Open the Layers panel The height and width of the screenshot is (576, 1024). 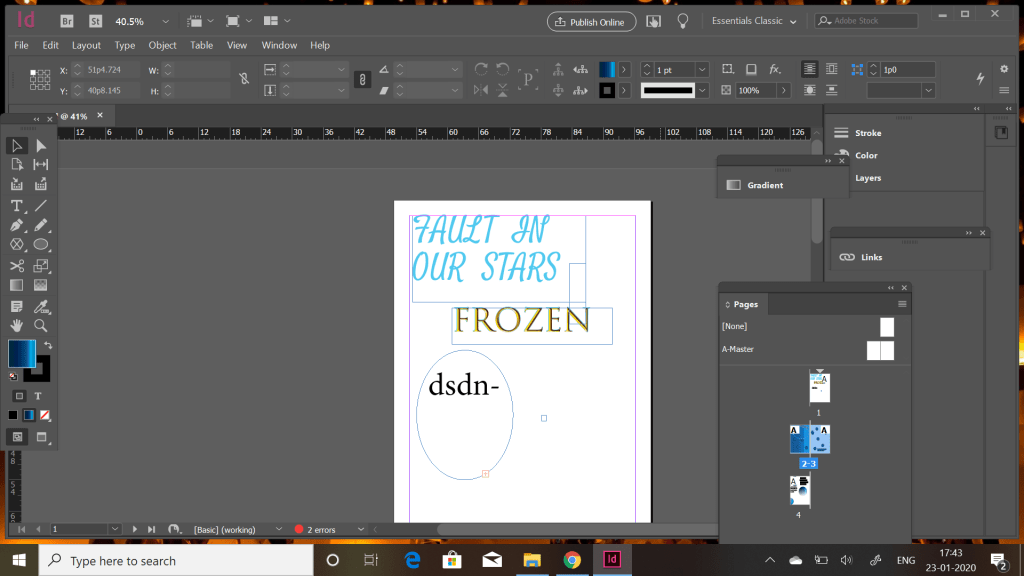tap(867, 178)
